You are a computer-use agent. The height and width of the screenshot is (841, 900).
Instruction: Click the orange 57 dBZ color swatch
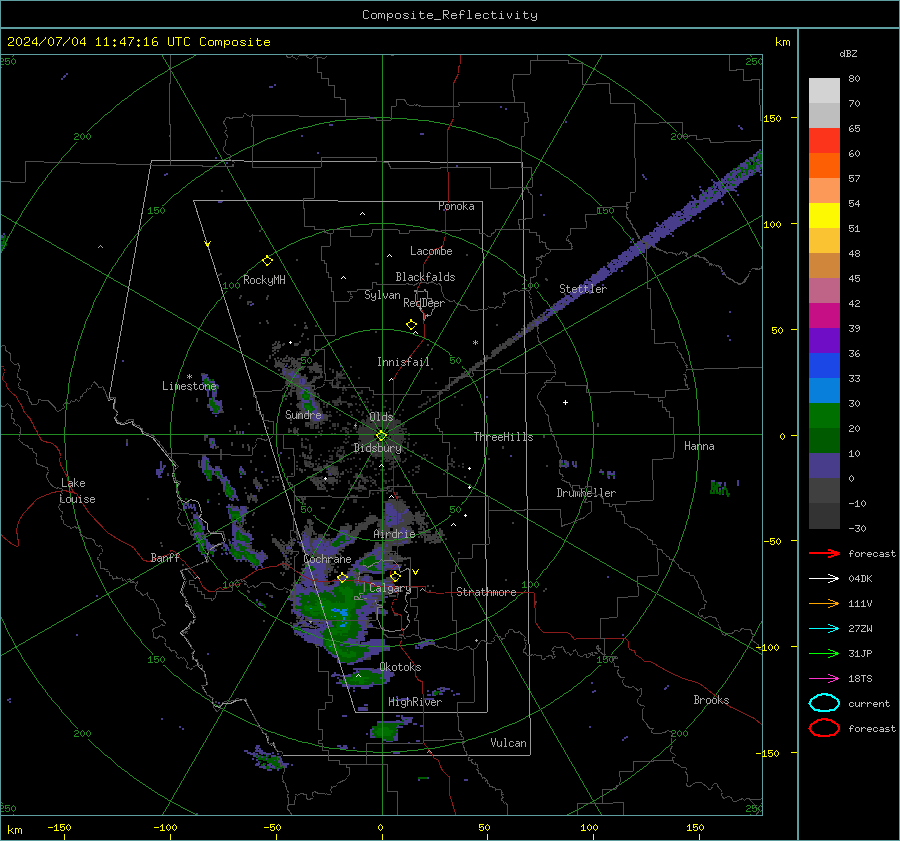tap(824, 165)
